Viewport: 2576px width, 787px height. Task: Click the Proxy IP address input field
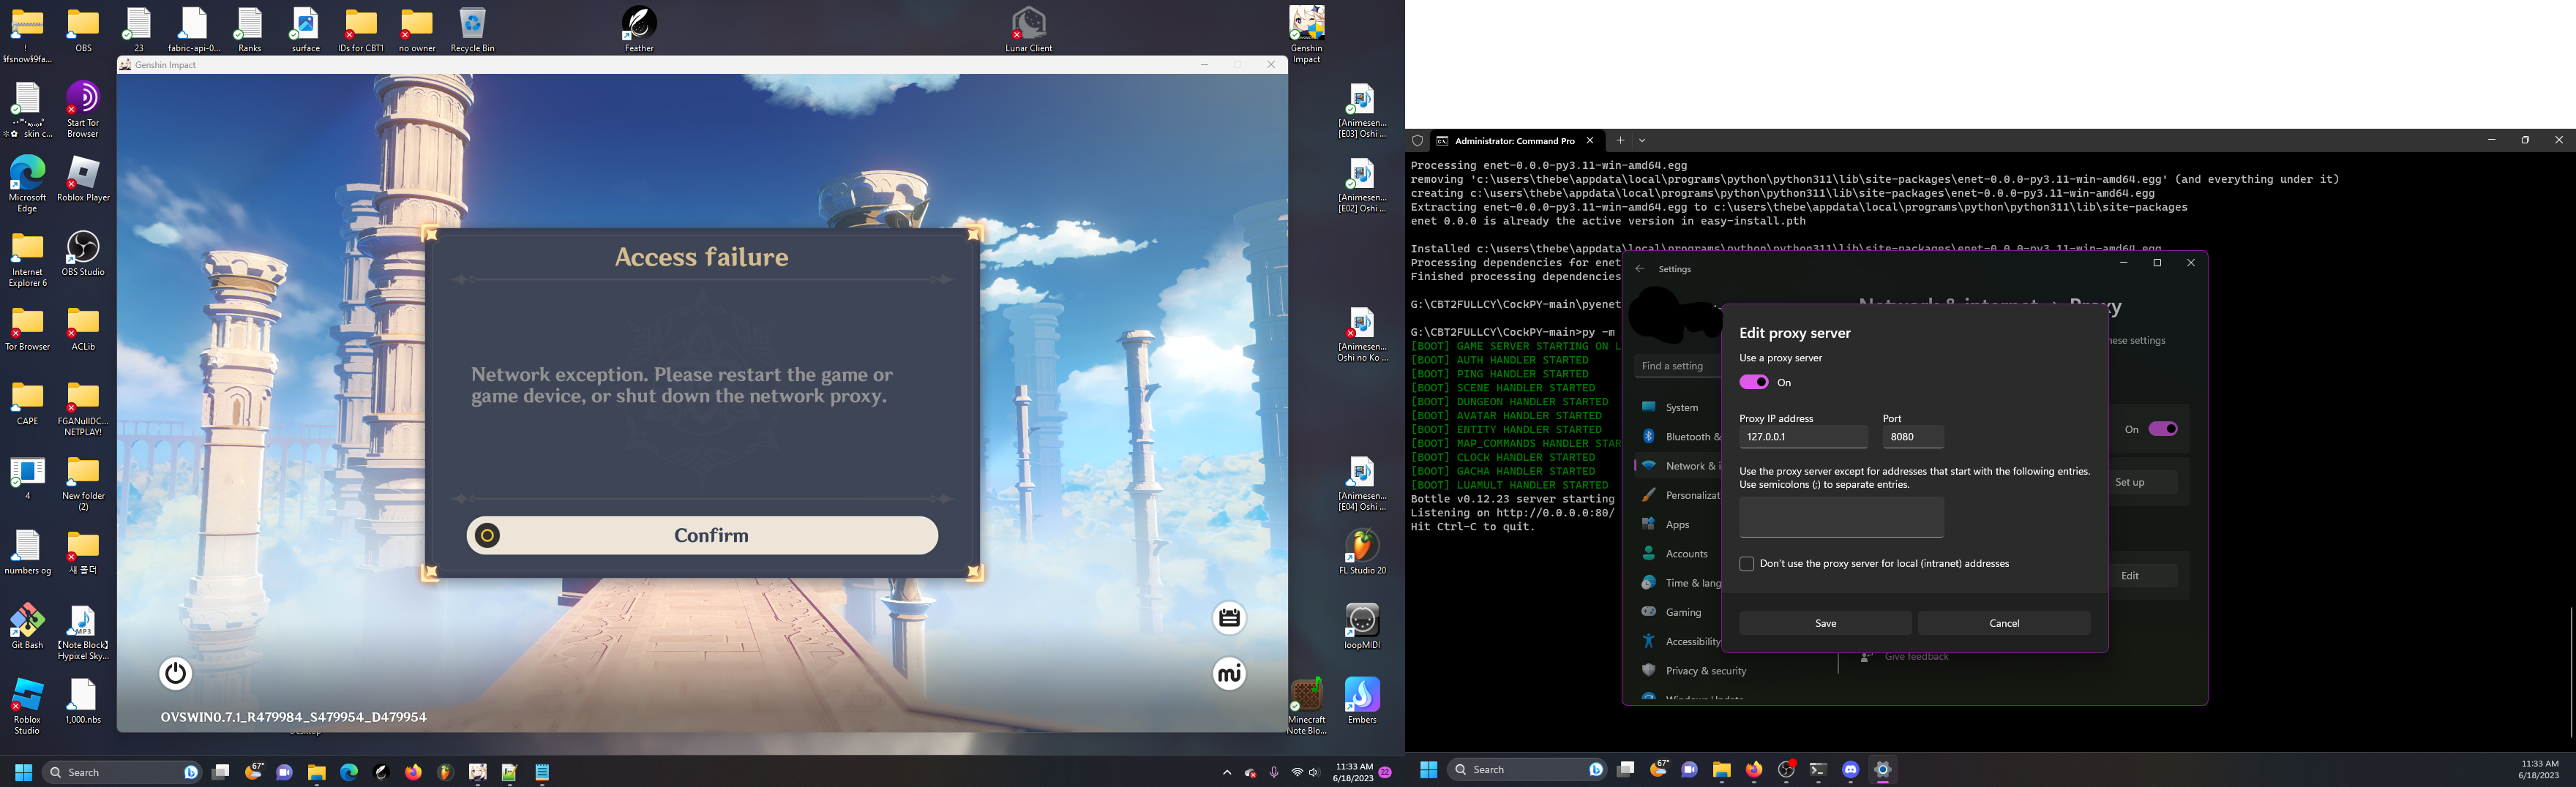coord(1802,436)
